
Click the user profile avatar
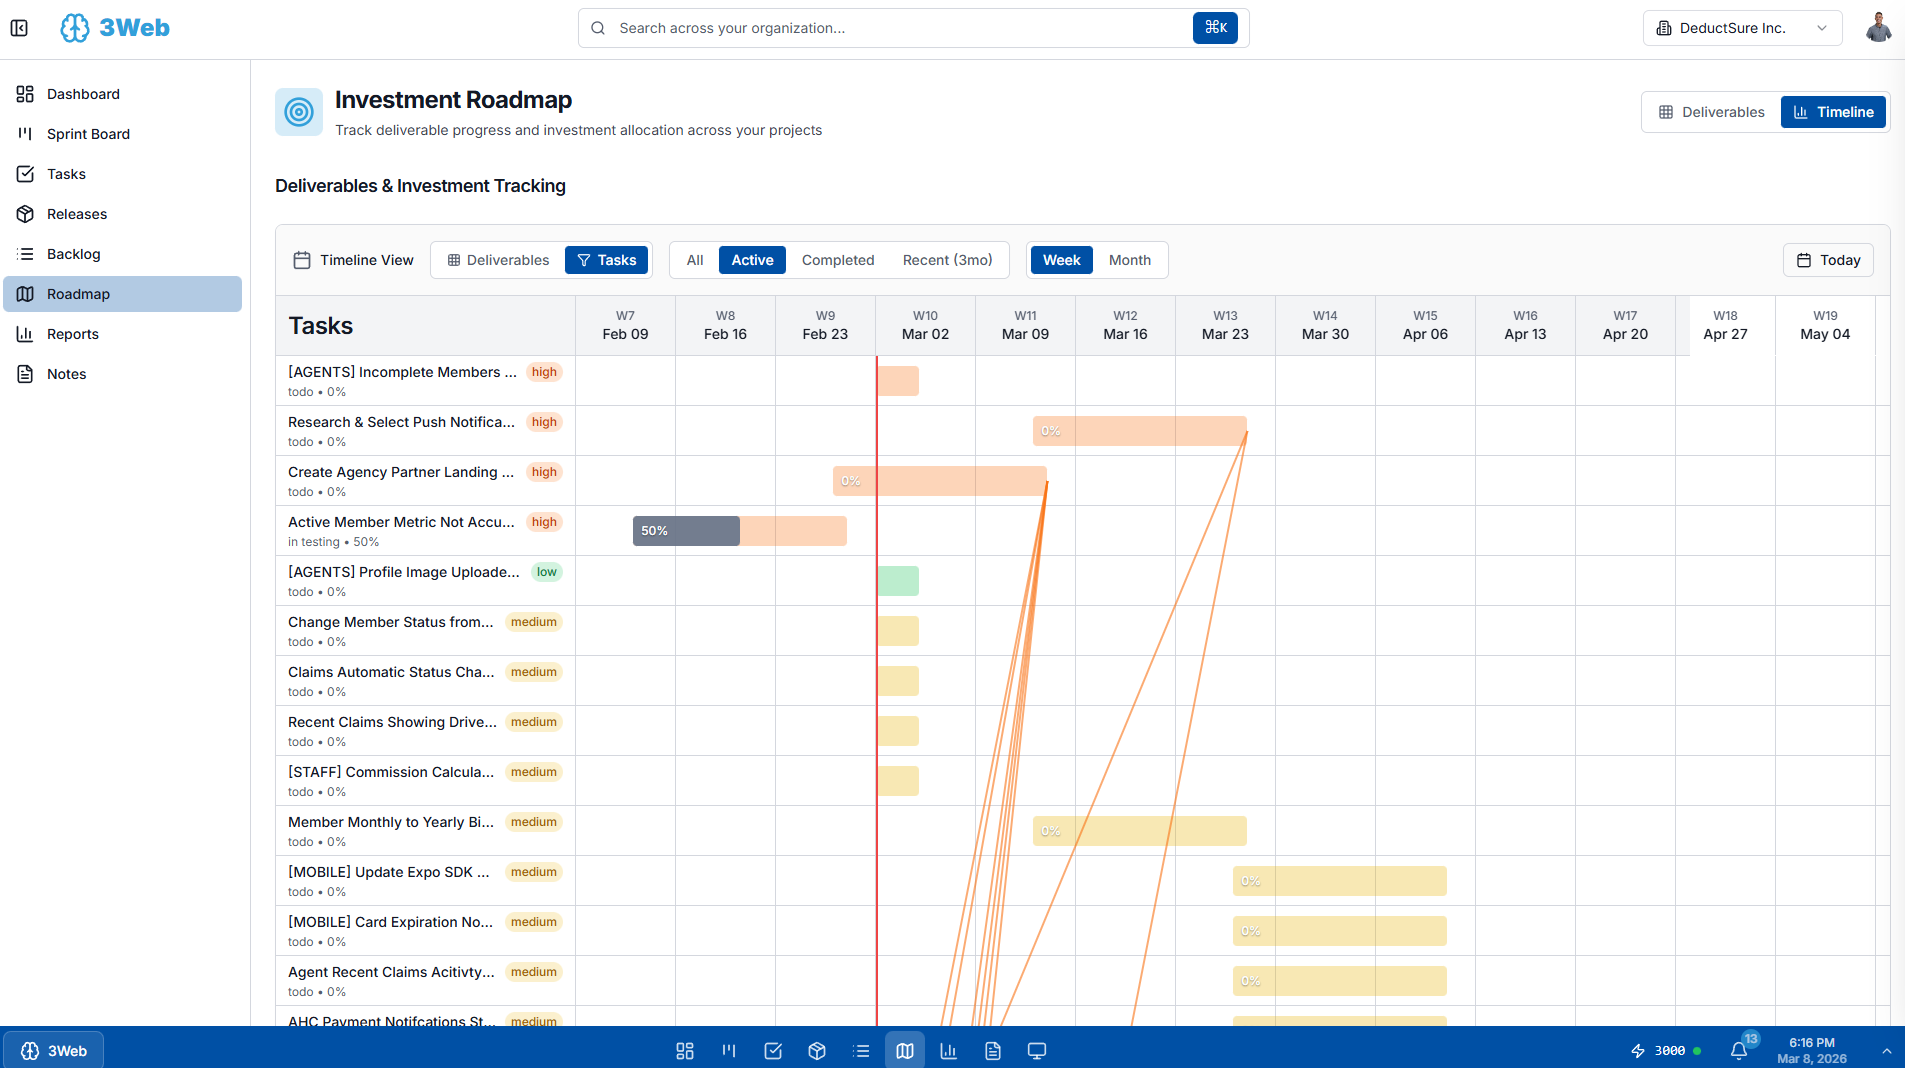tap(1878, 28)
